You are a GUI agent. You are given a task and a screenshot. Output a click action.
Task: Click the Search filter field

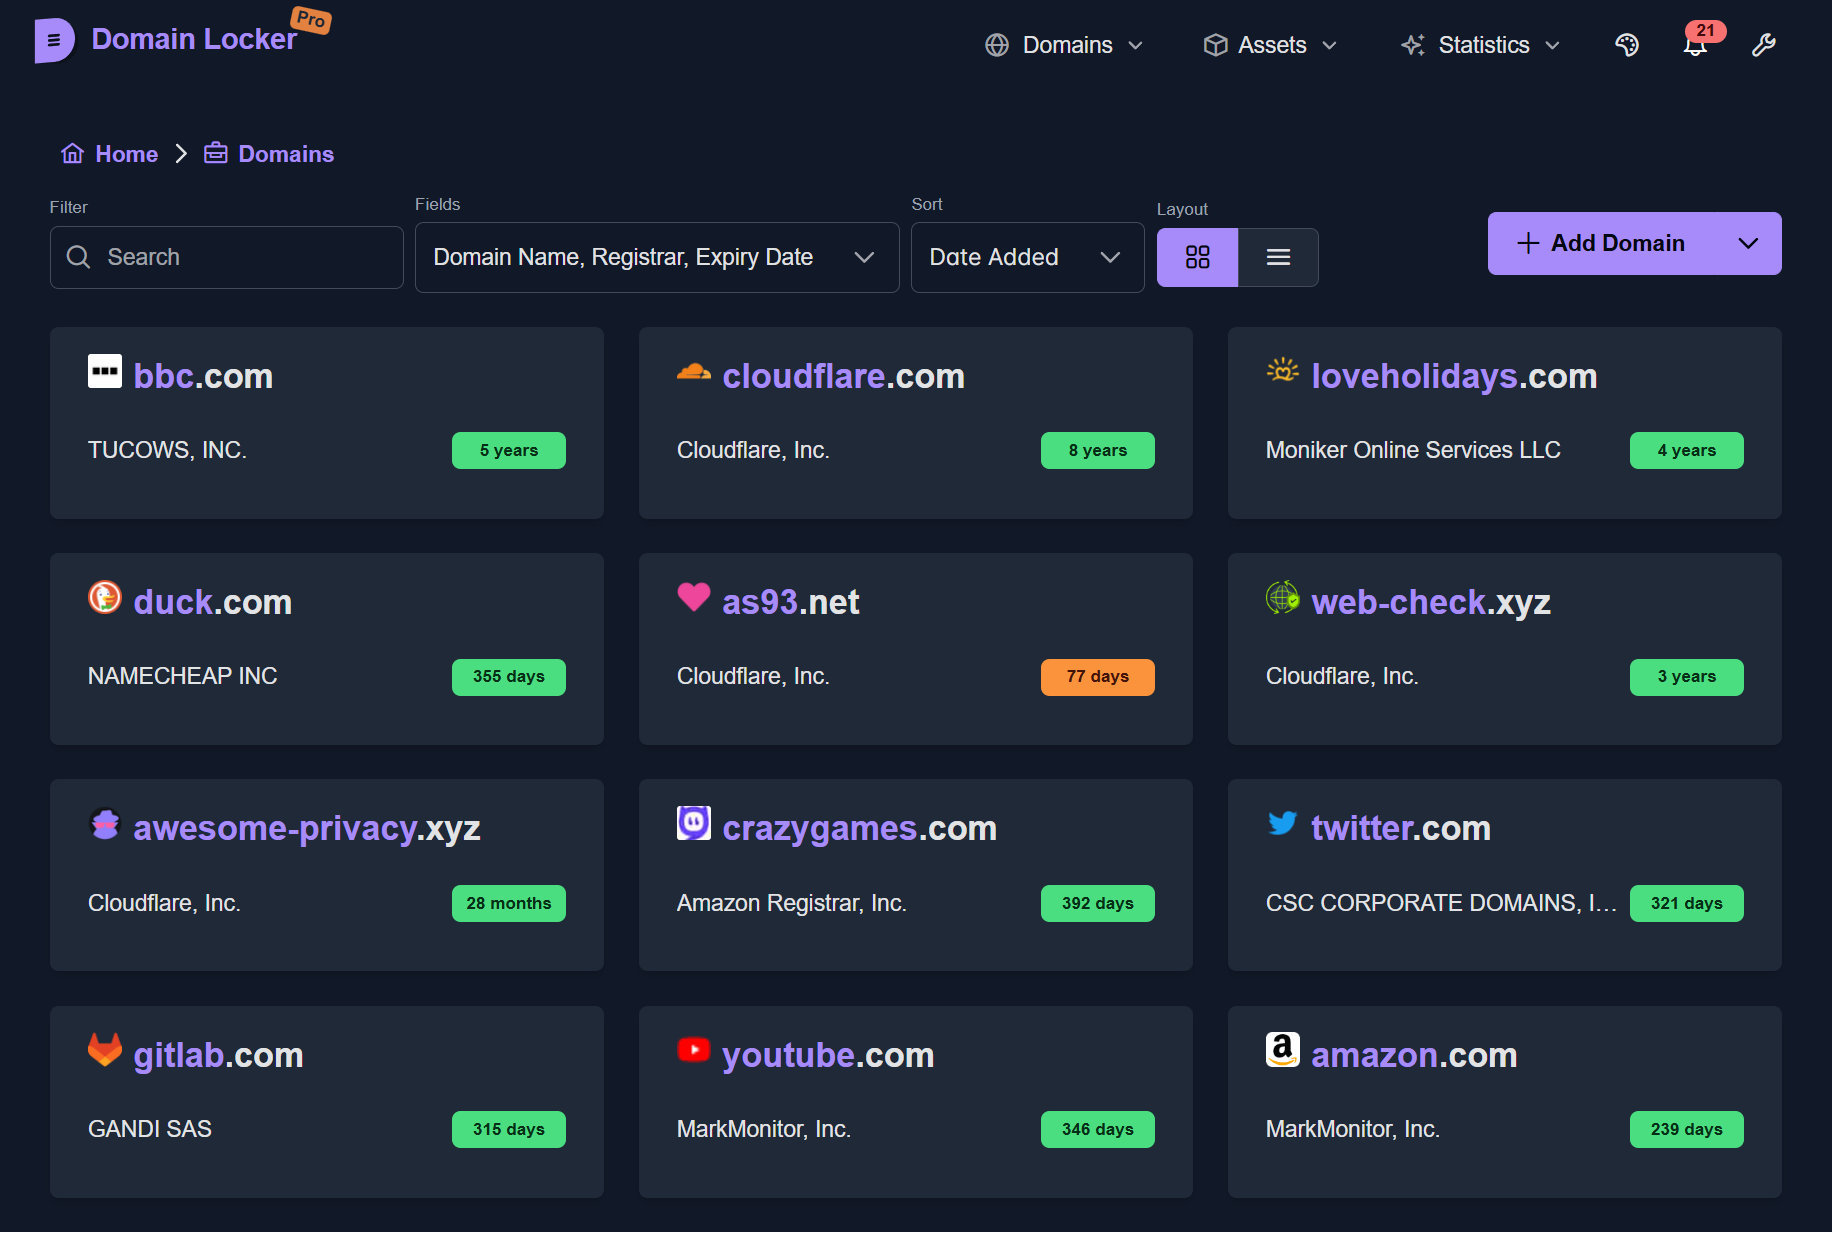[x=225, y=257]
